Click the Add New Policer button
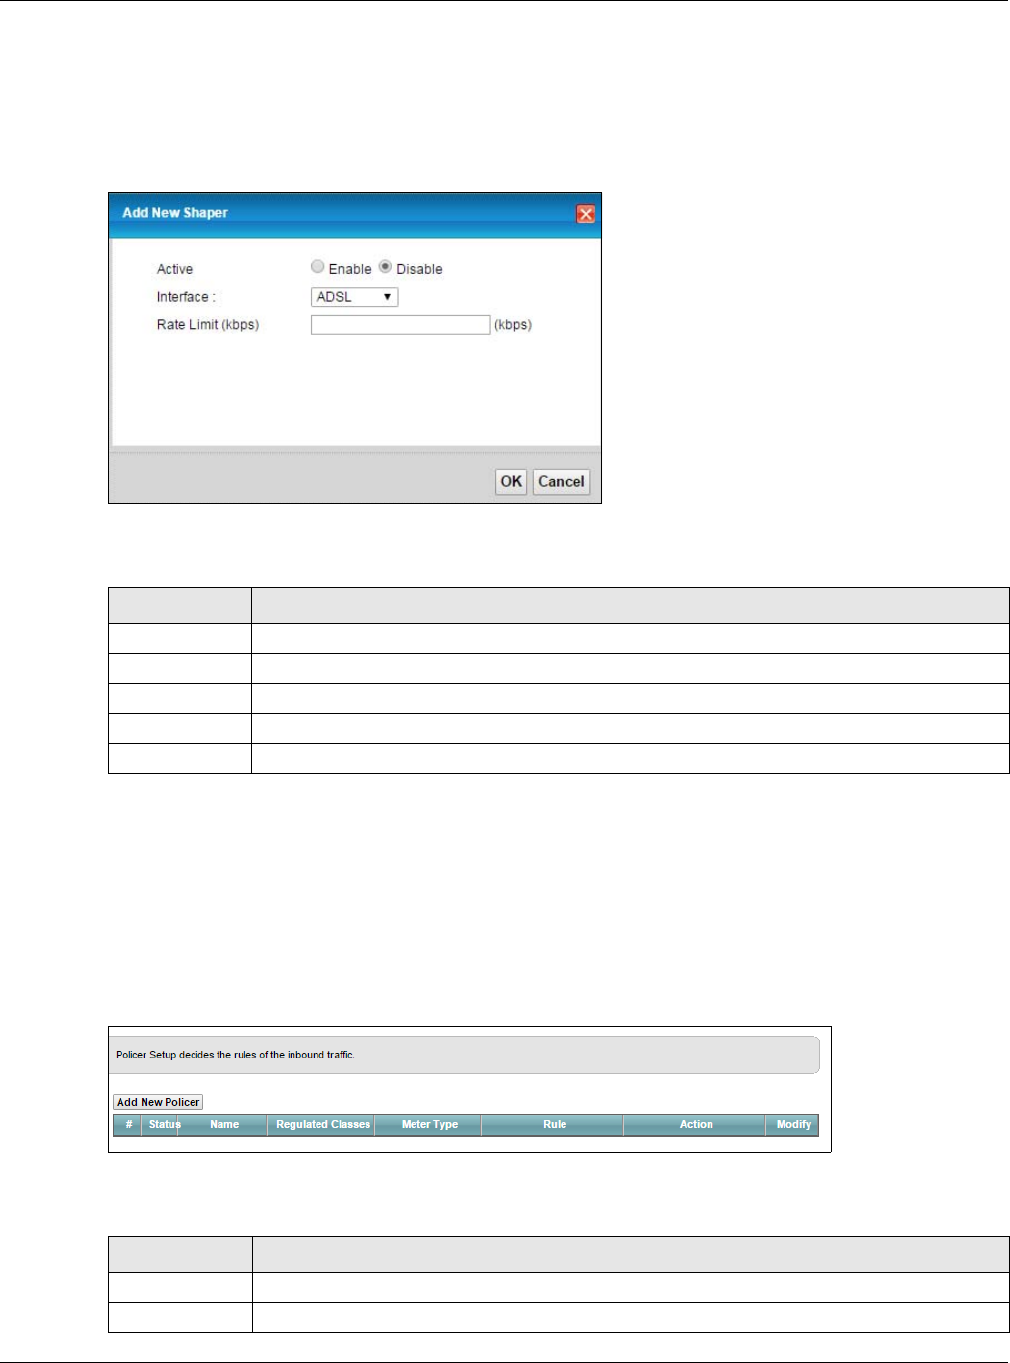The width and height of the screenshot is (1010, 1363). click(158, 1102)
